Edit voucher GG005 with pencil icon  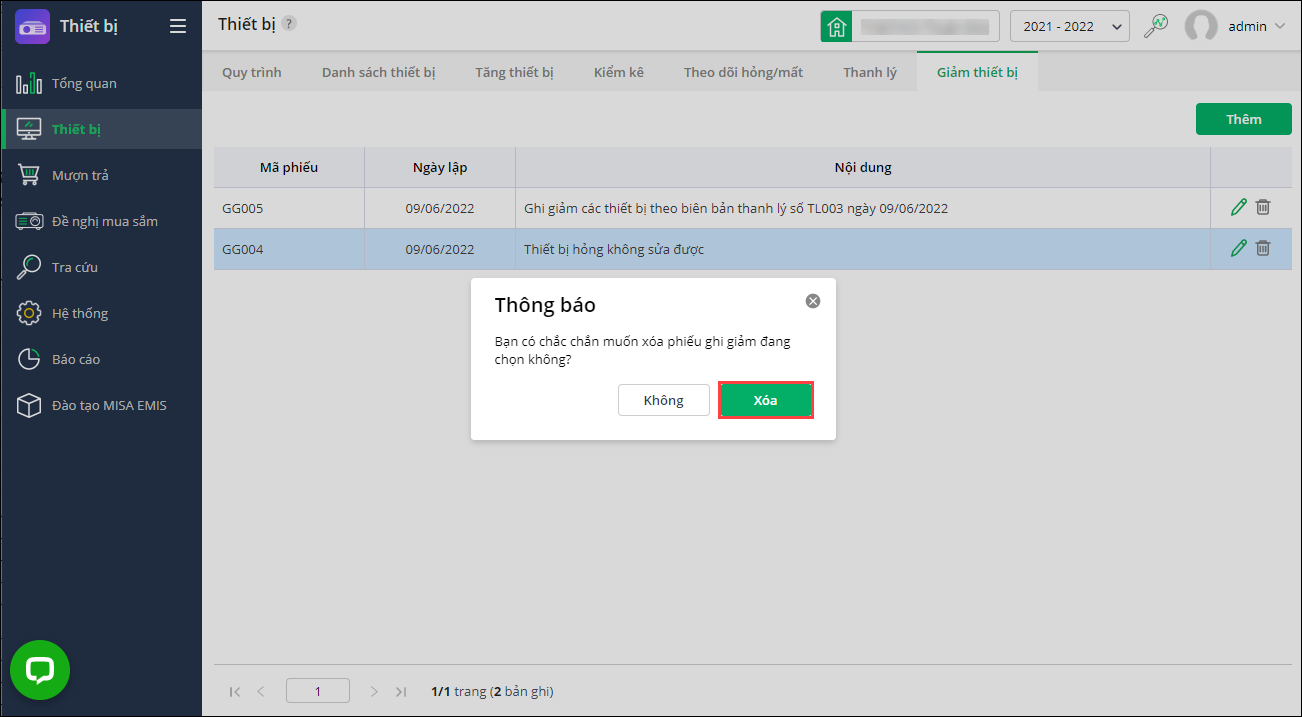1239,207
